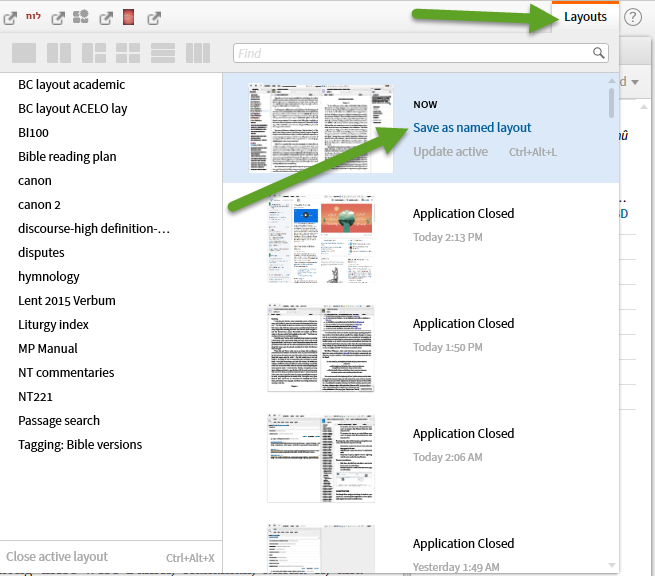Open the gray blocks shortcut icon

pos(81,17)
